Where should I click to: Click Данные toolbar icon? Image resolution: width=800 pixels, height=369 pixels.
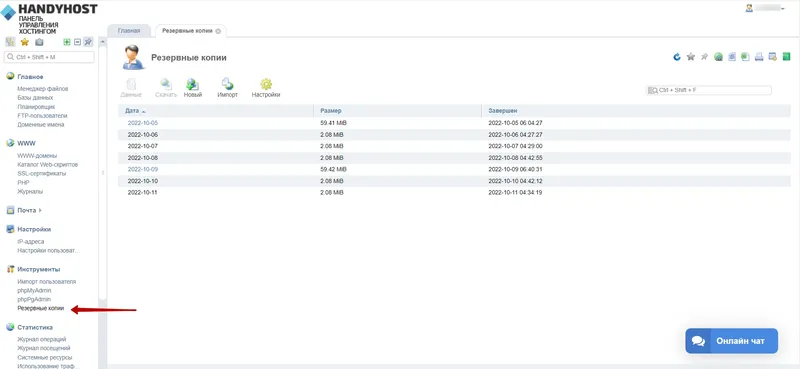131,88
